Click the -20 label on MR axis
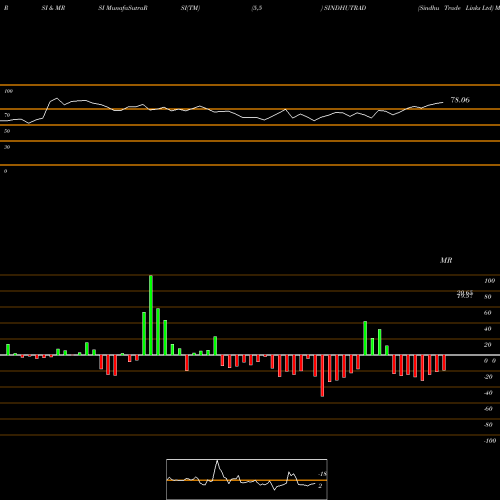Viewport: 500px width, 500px height. (488, 377)
